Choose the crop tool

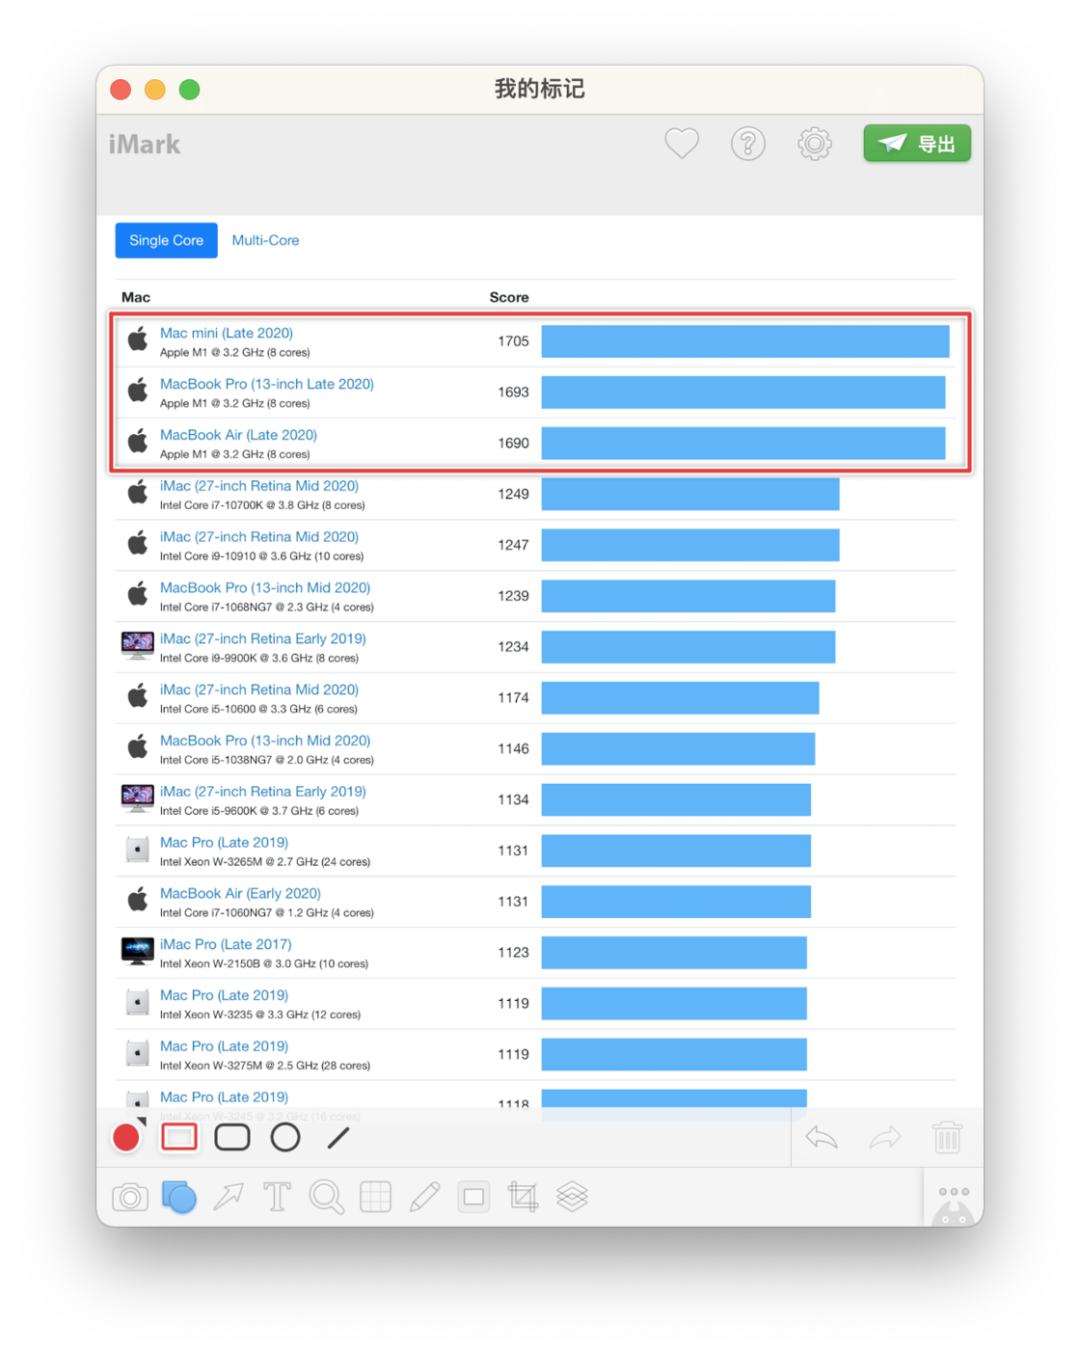522,1197
